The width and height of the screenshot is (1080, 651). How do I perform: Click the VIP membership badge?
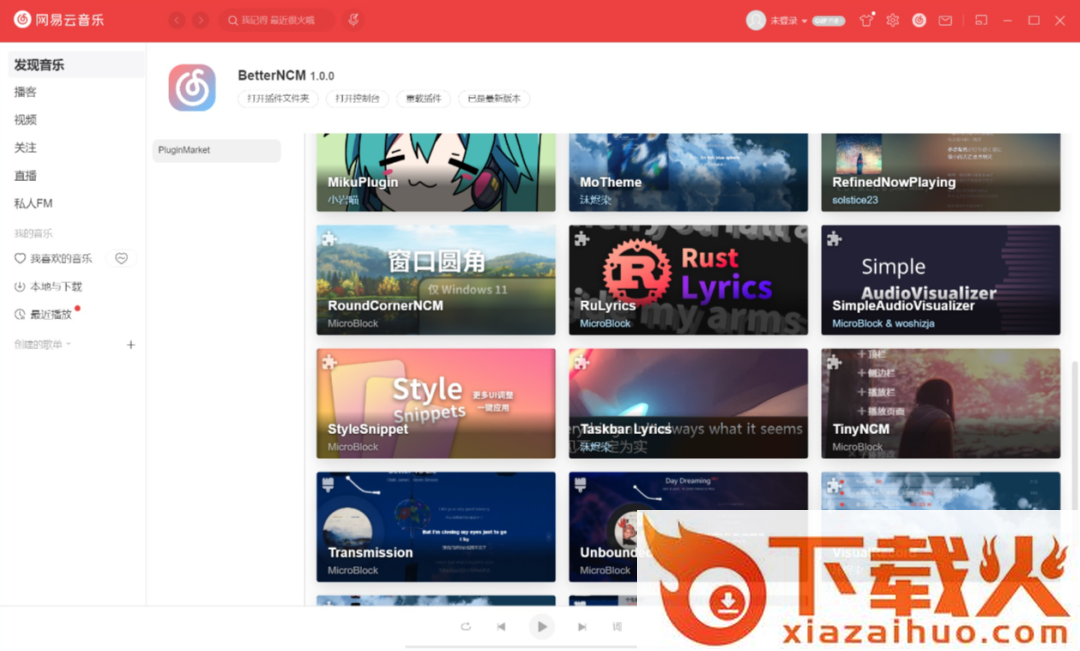pyautogui.click(x=828, y=21)
